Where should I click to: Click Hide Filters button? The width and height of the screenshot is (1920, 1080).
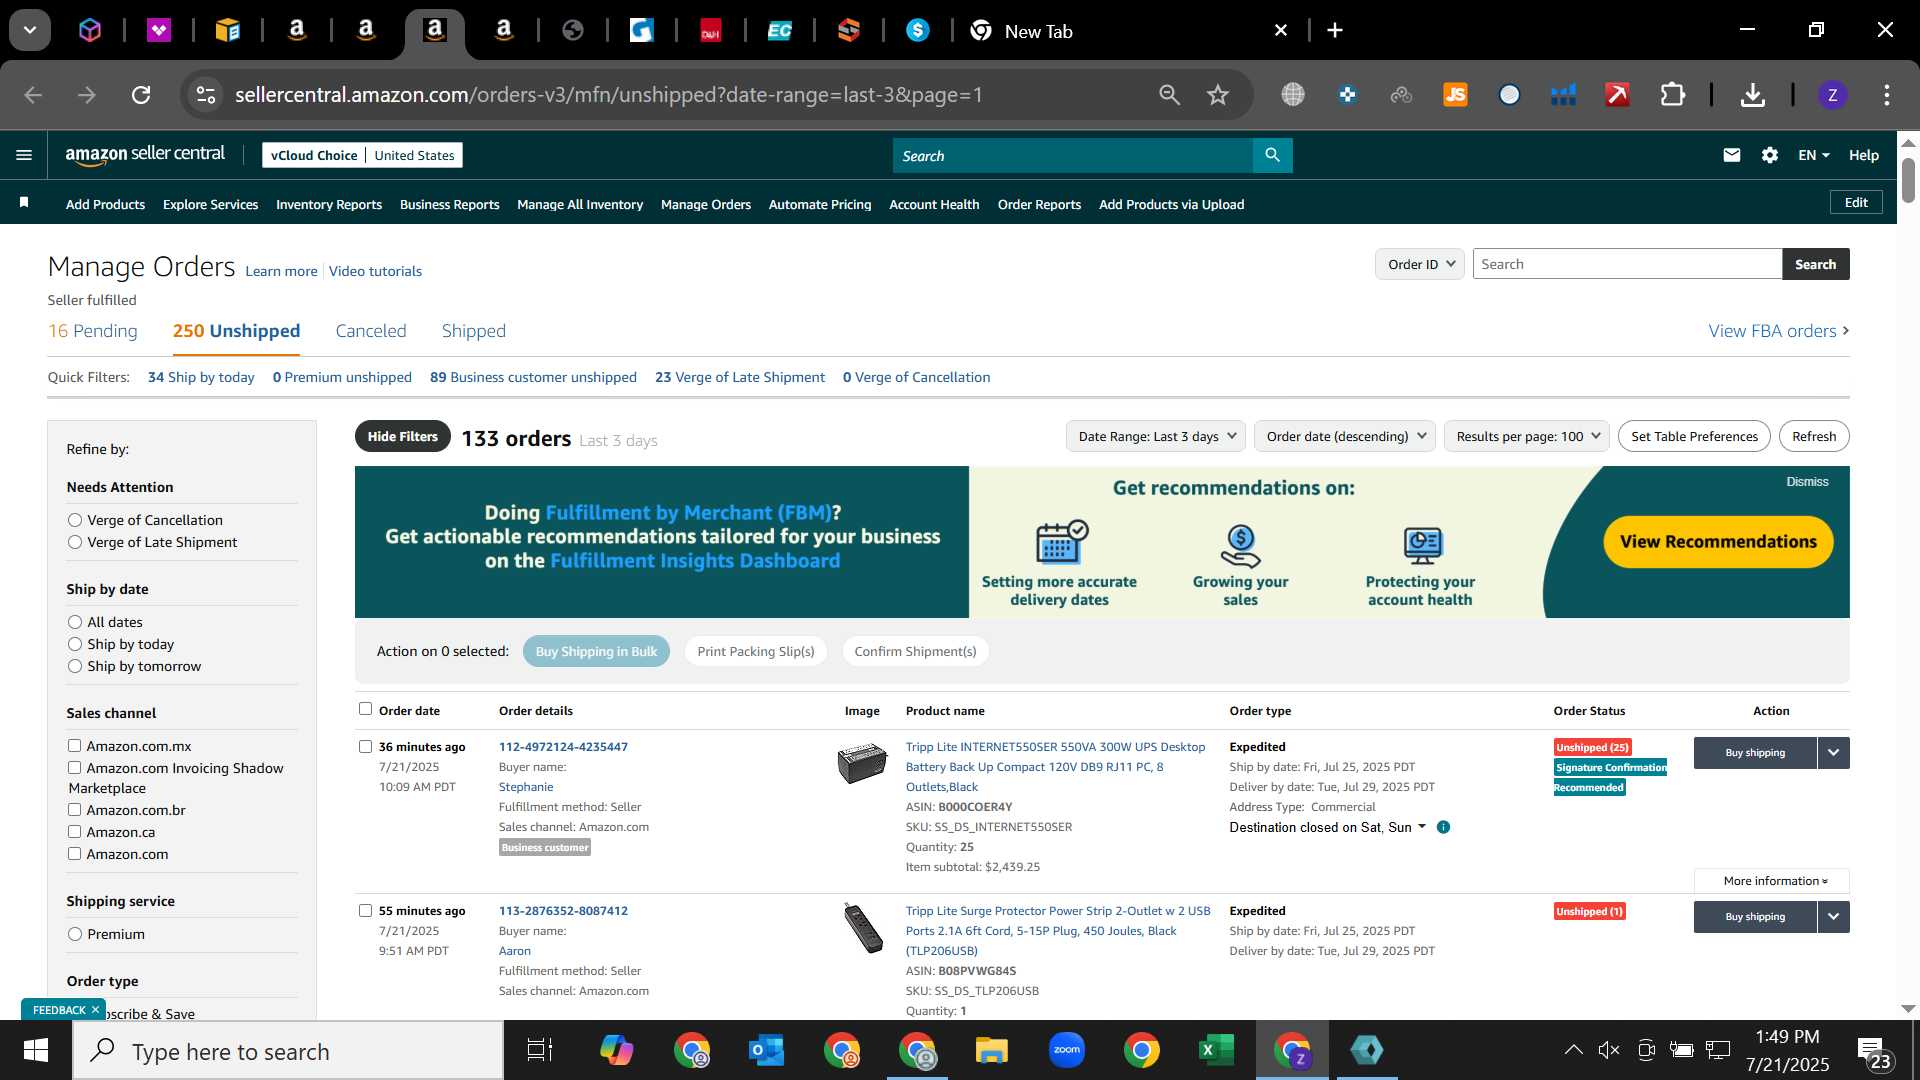click(x=402, y=436)
